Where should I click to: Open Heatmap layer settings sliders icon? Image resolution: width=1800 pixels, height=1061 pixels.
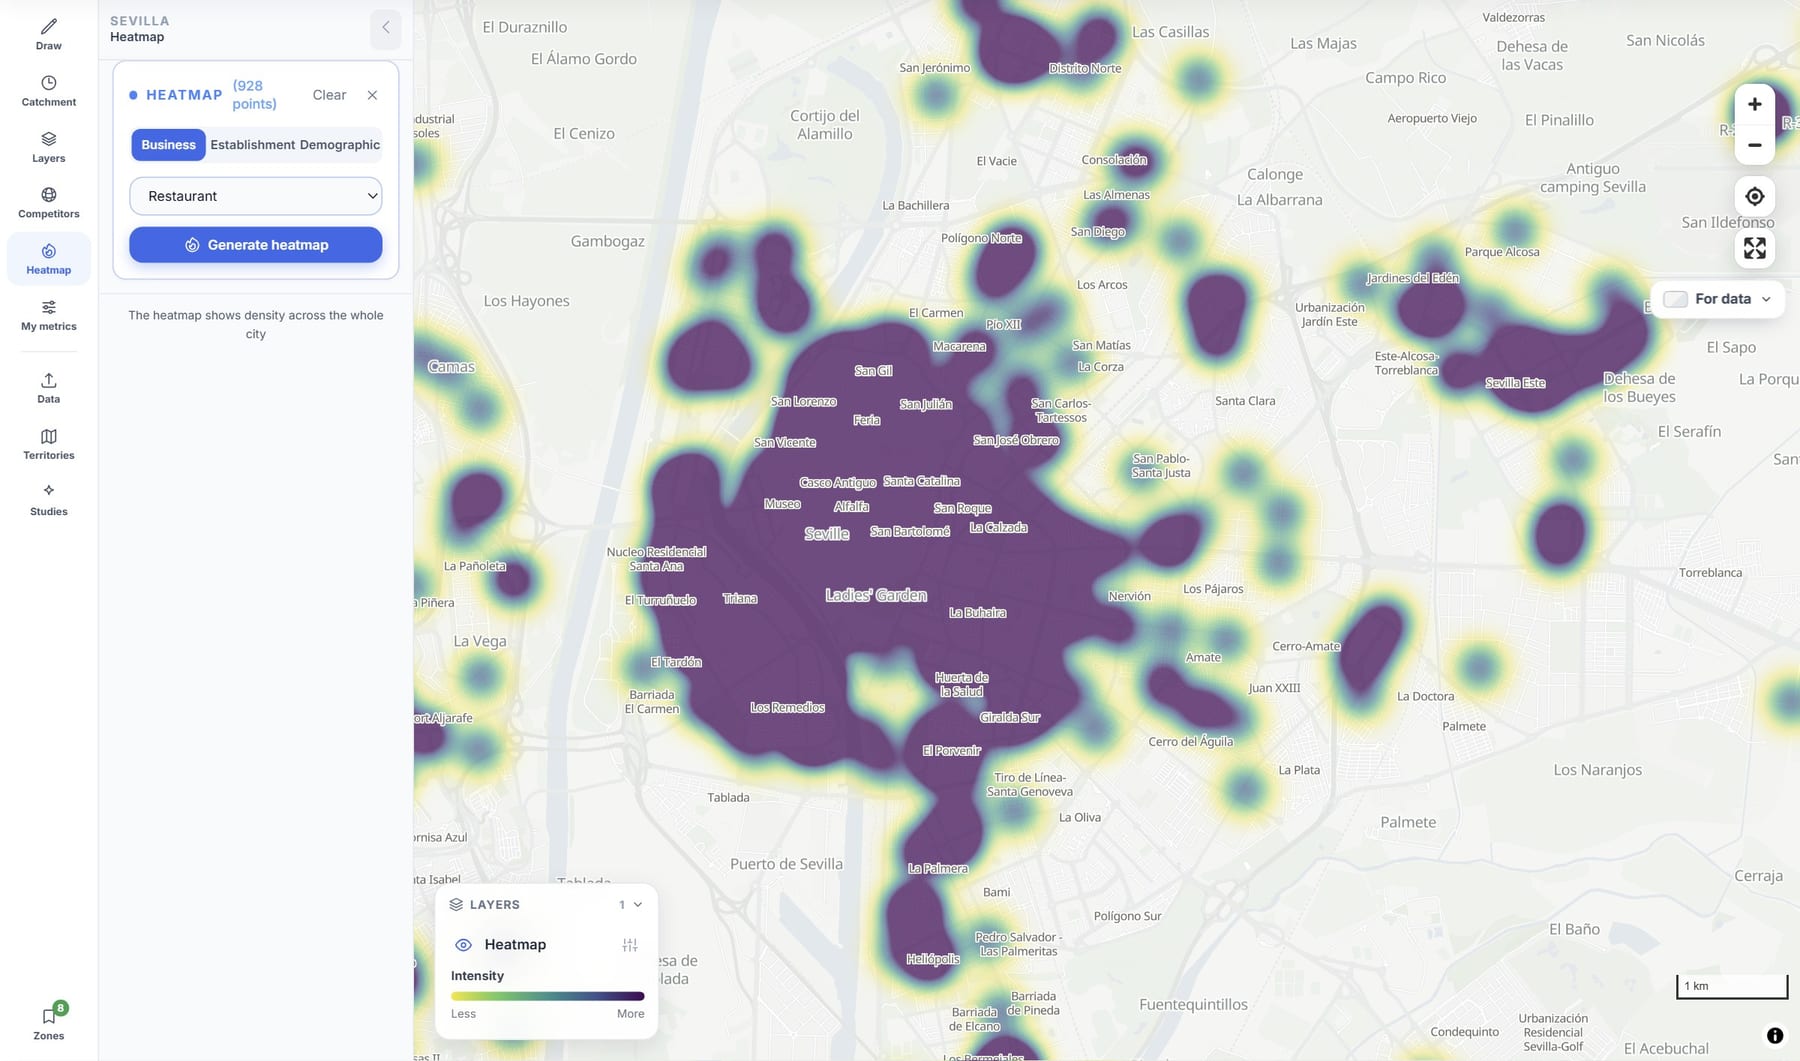point(629,945)
